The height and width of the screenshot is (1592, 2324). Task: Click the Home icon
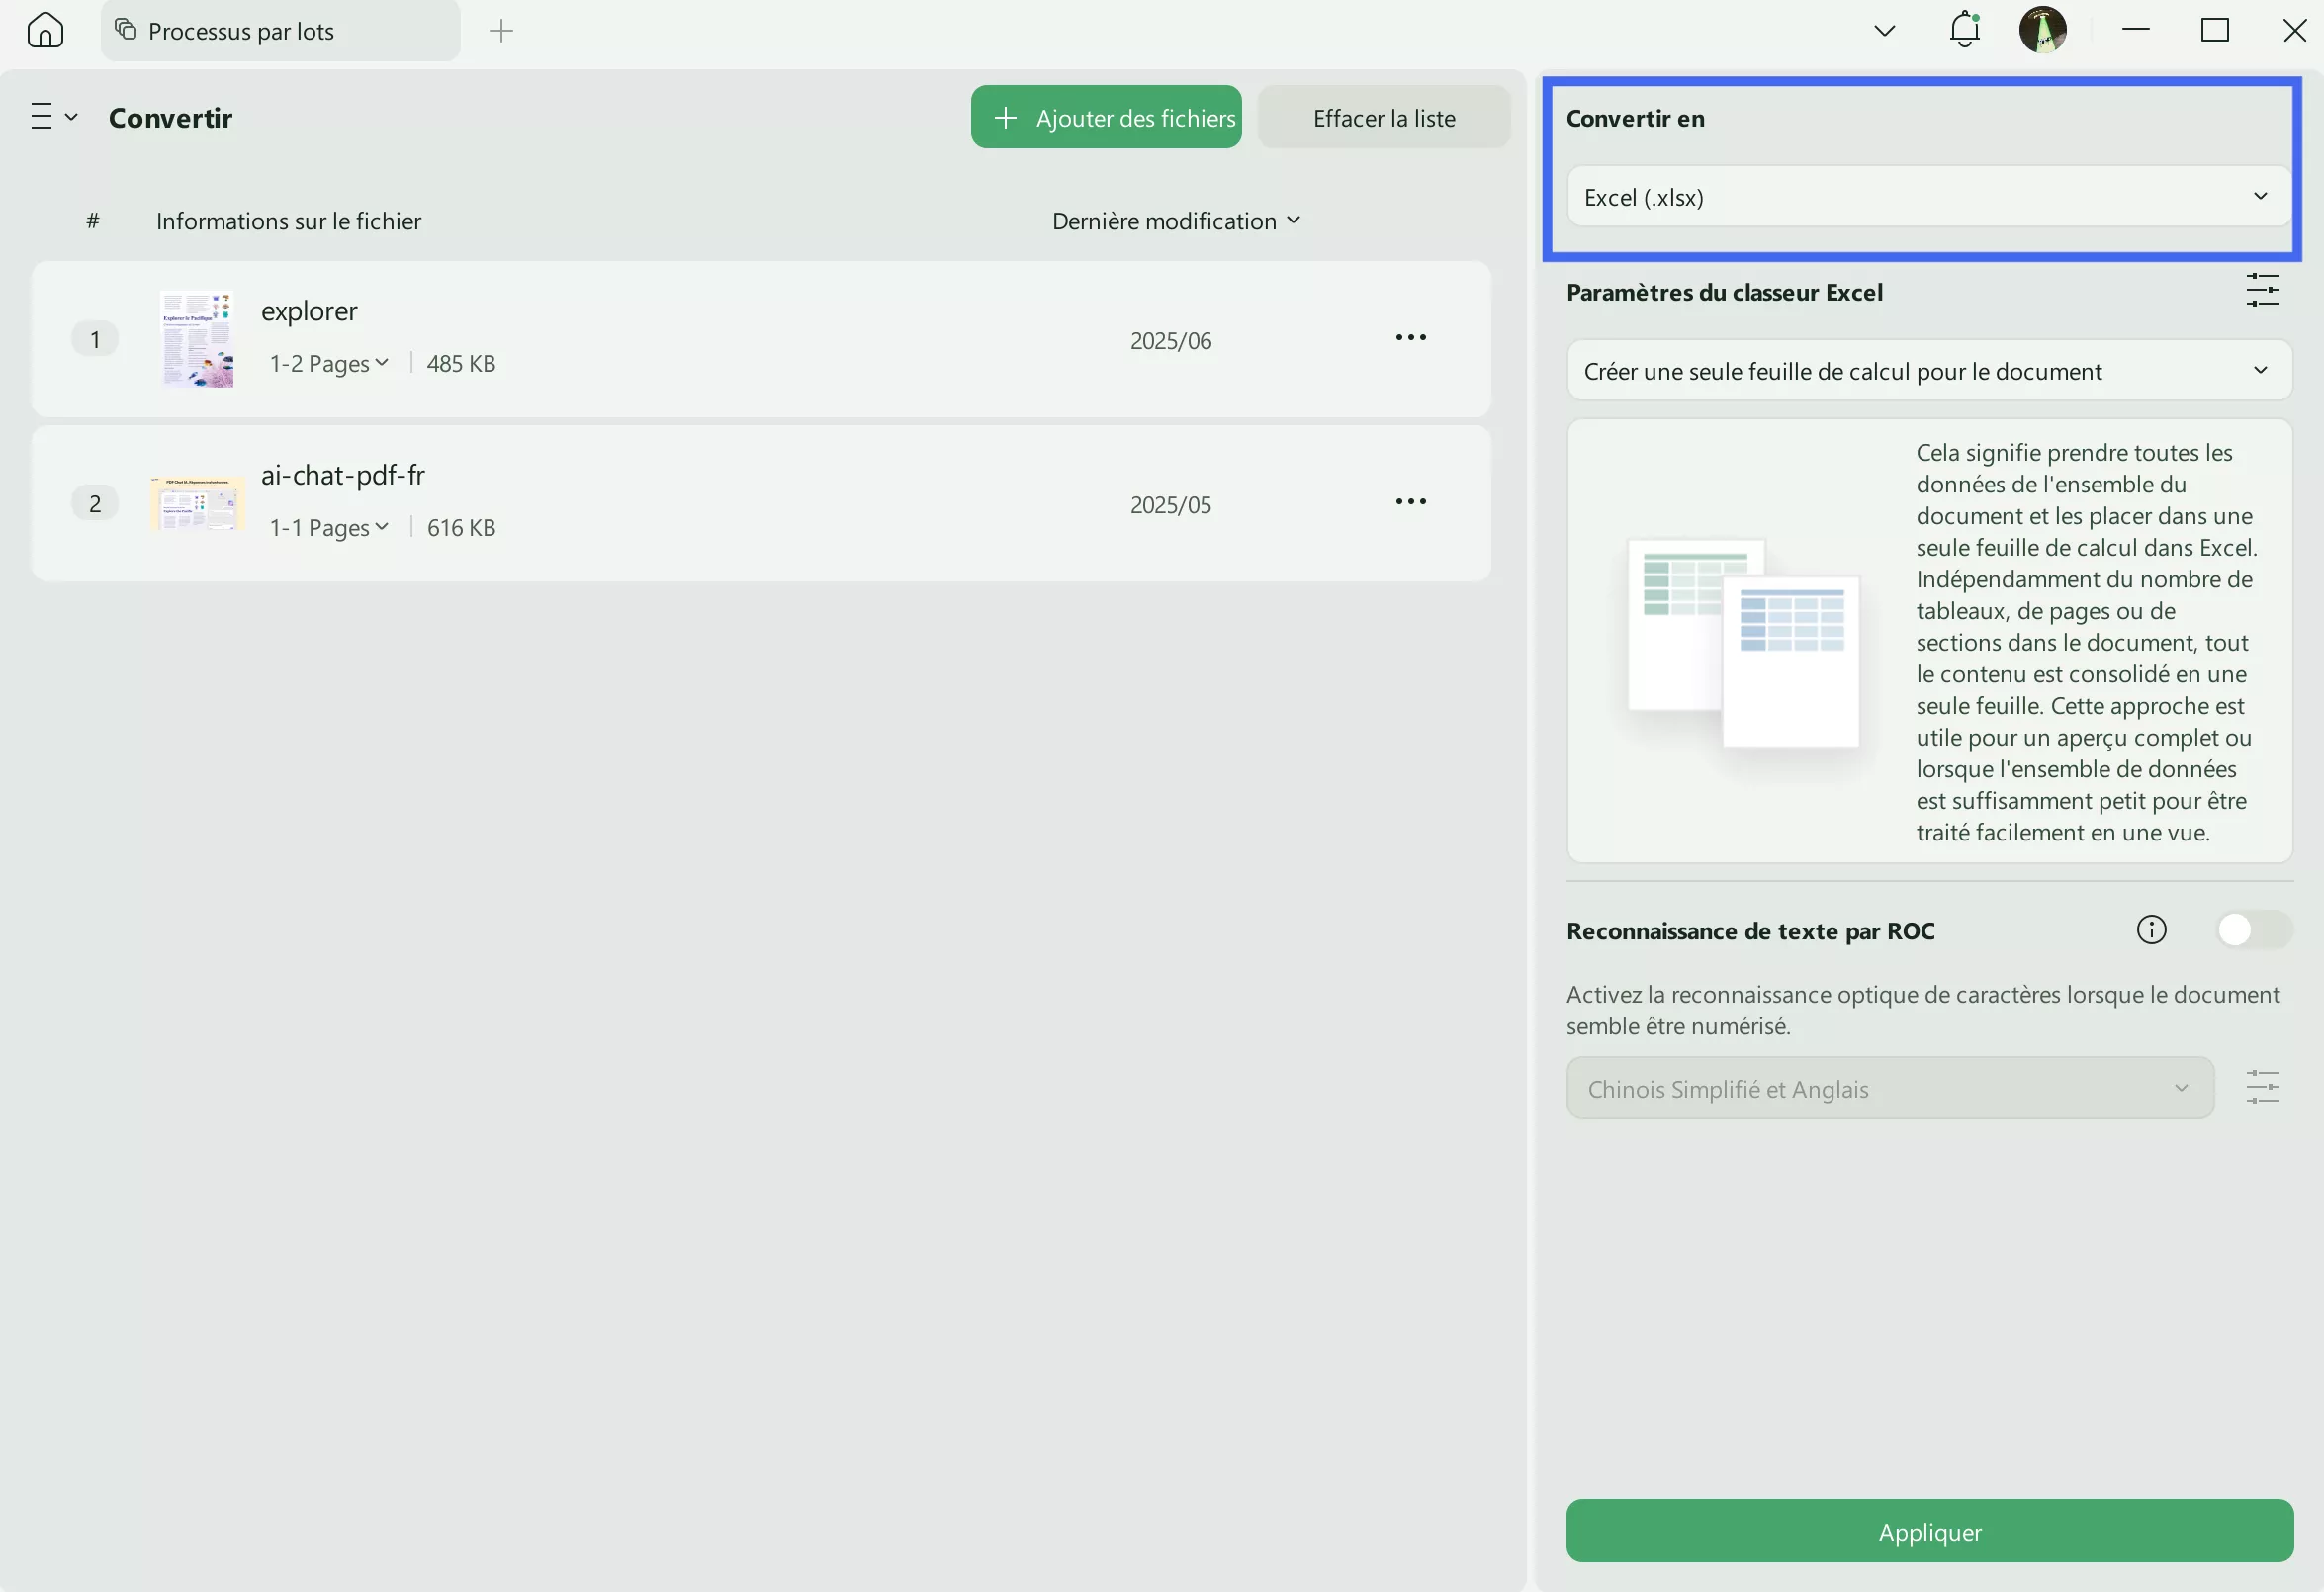click(x=45, y=30)
